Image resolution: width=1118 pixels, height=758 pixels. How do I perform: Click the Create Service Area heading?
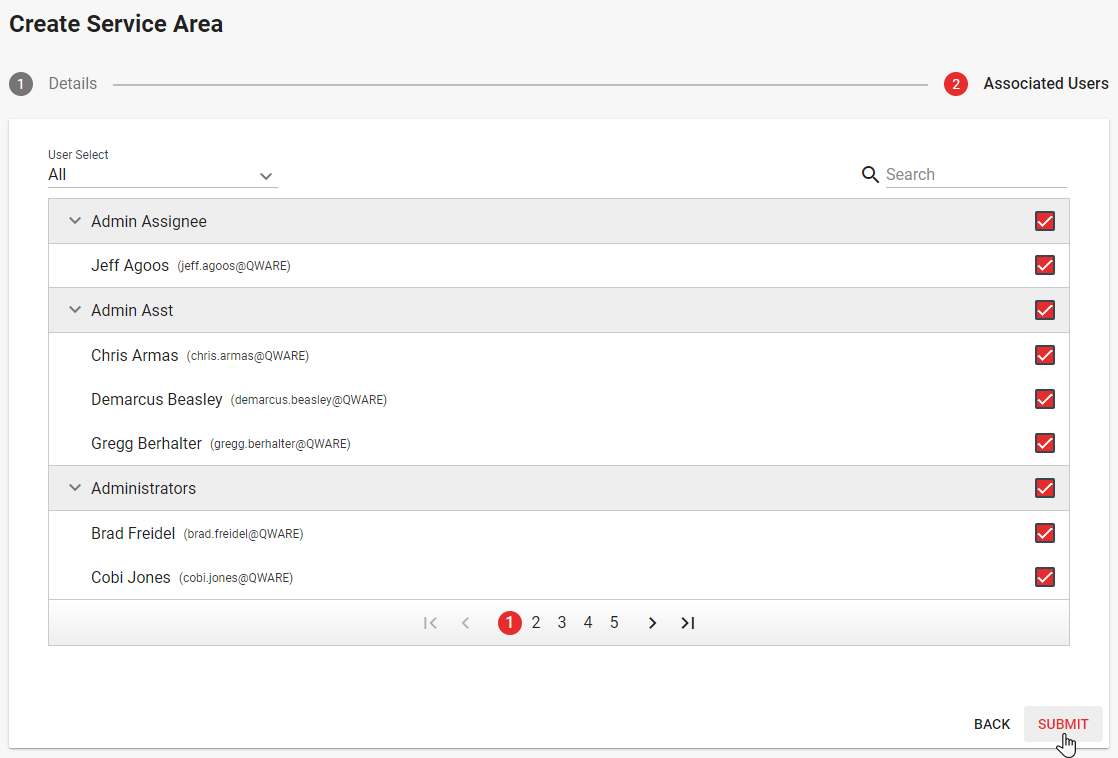tap(116, 24)
